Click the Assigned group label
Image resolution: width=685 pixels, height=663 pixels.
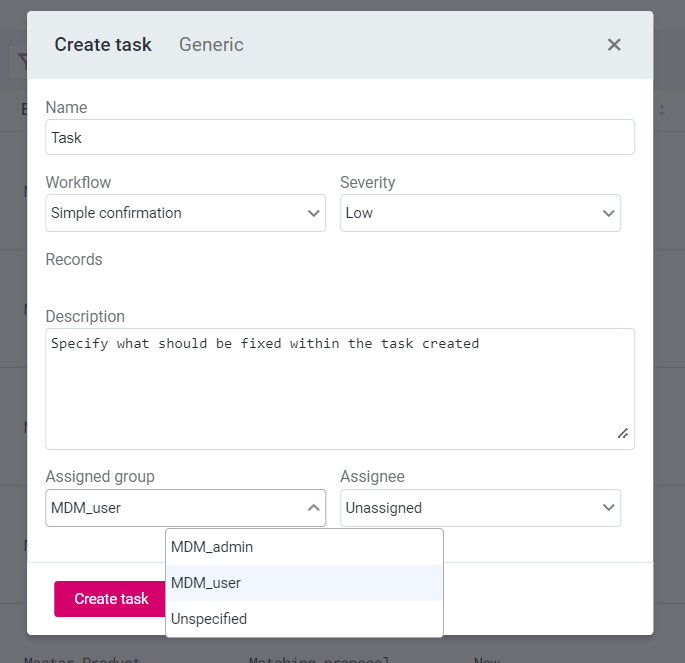tap(100, 477)
